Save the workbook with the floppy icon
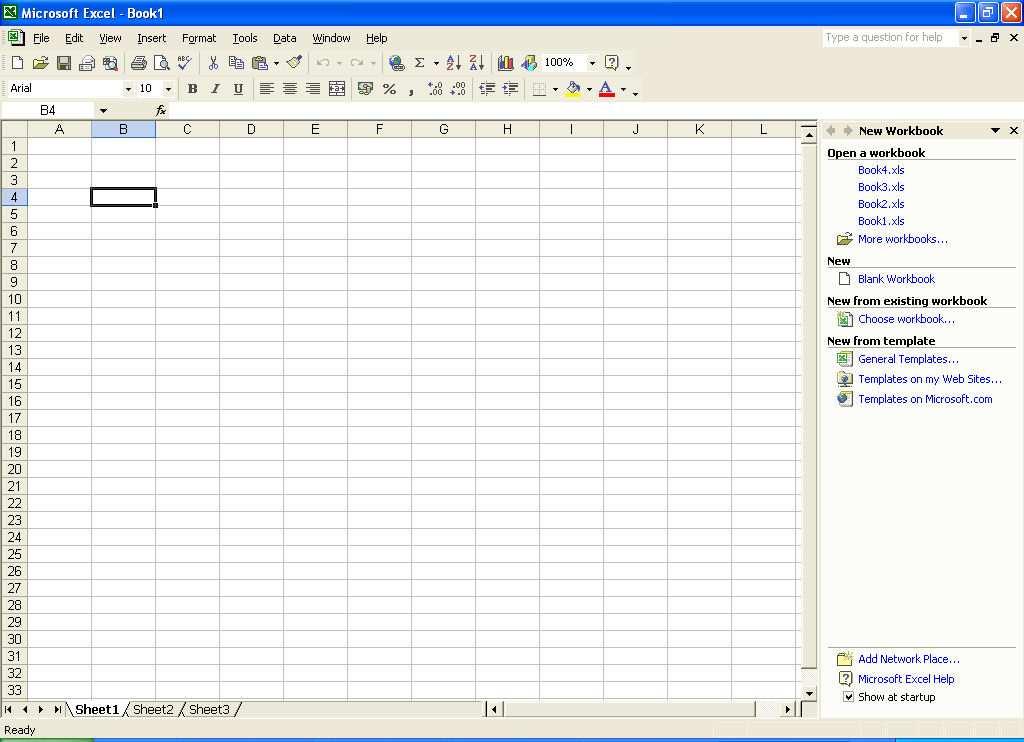Image resolution: width=1024 pixels, height=742 pixels. click(x=63, y=63)
